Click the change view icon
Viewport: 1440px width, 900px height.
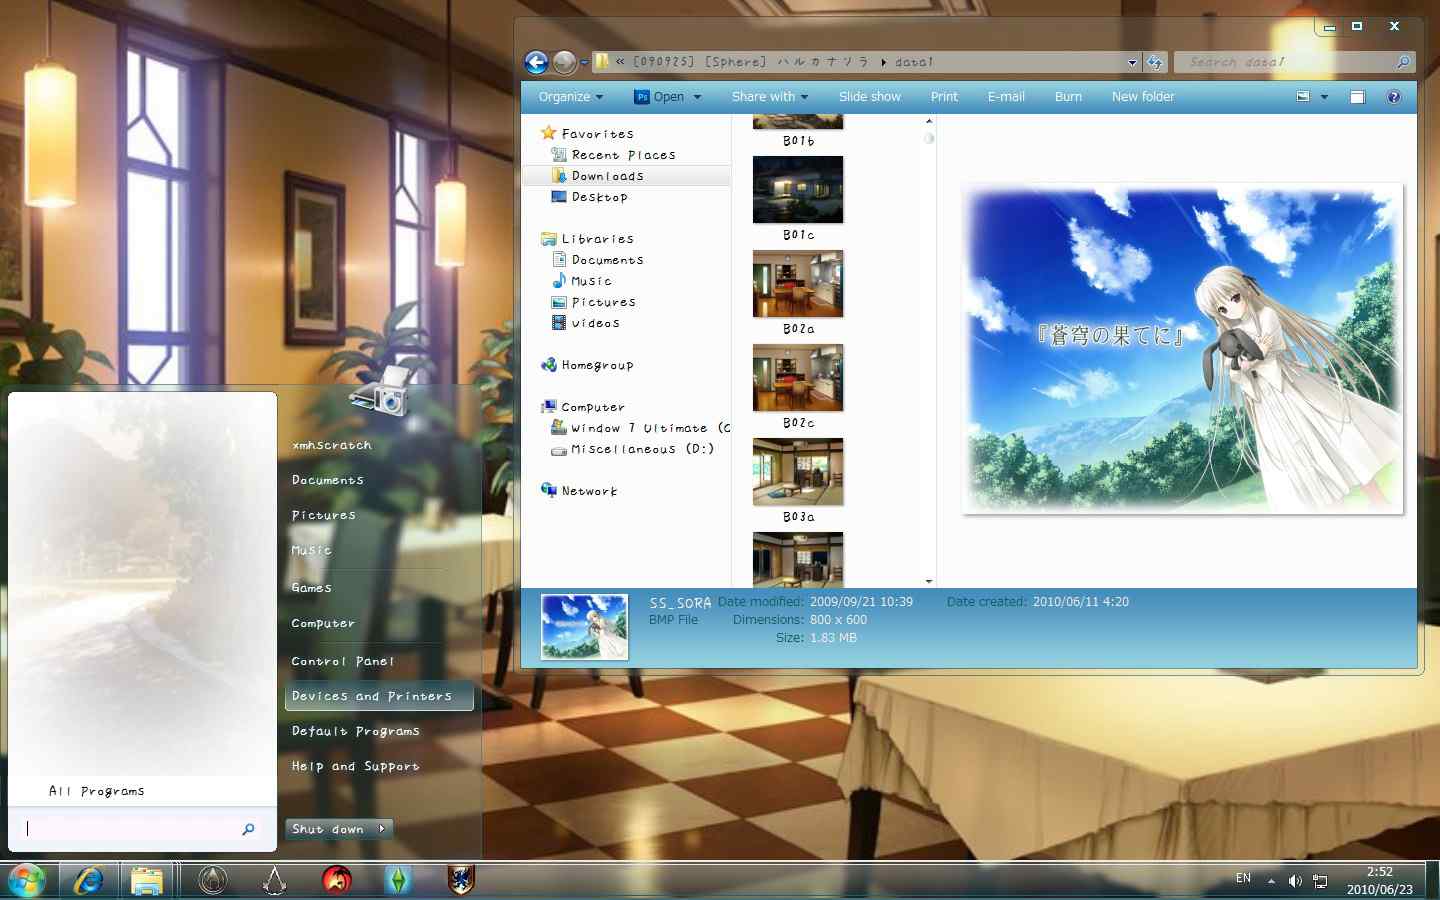click(x=1303, y=97)
